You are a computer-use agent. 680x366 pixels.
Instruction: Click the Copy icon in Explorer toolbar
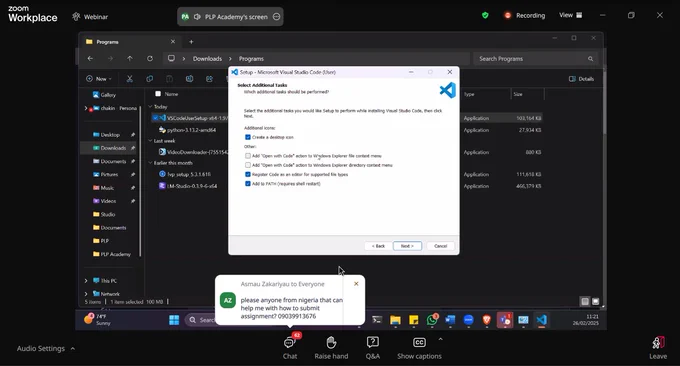(150, 78)
